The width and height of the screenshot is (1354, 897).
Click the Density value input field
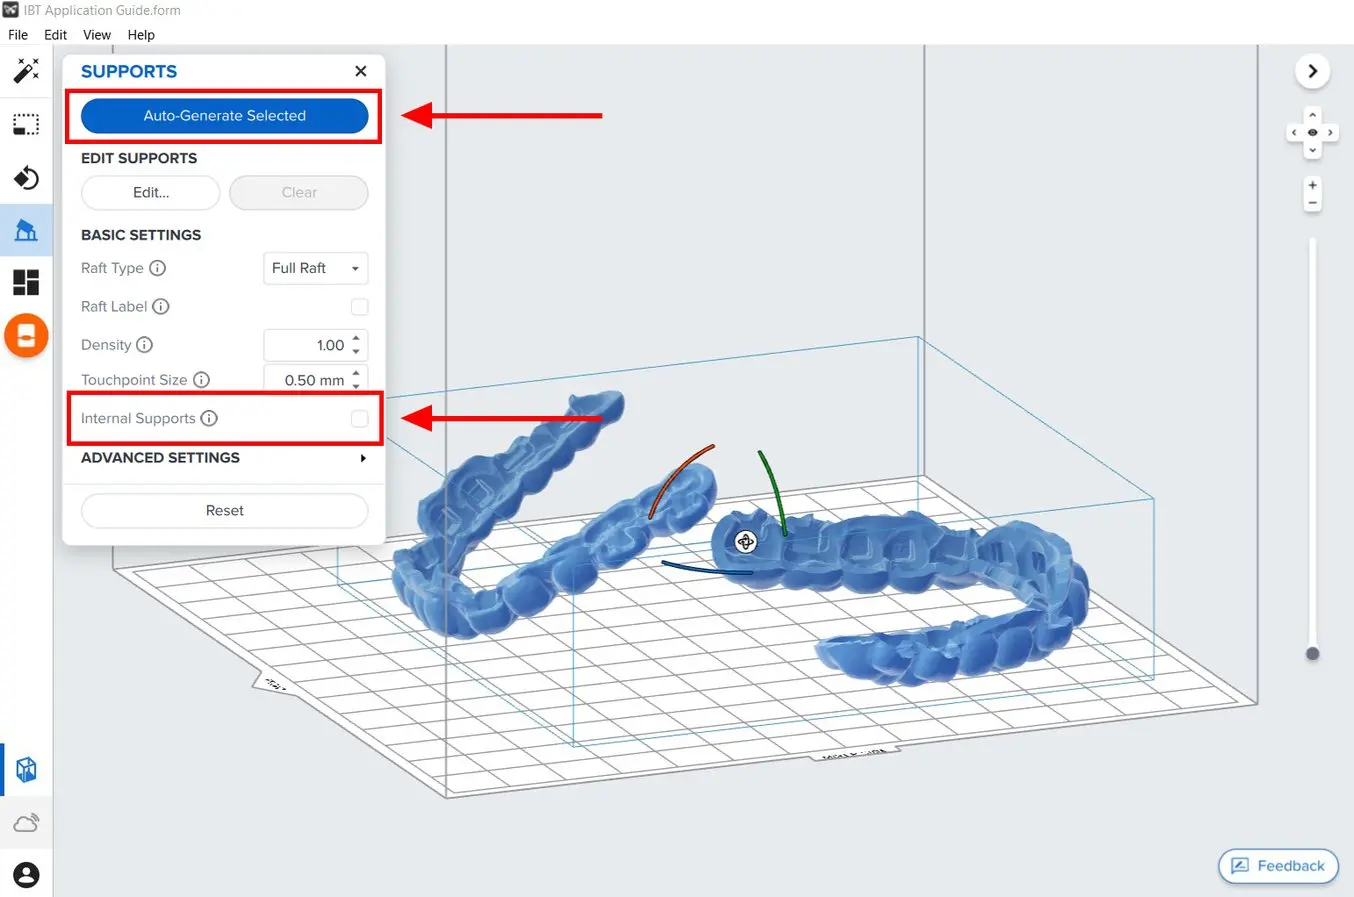(308, 345)
